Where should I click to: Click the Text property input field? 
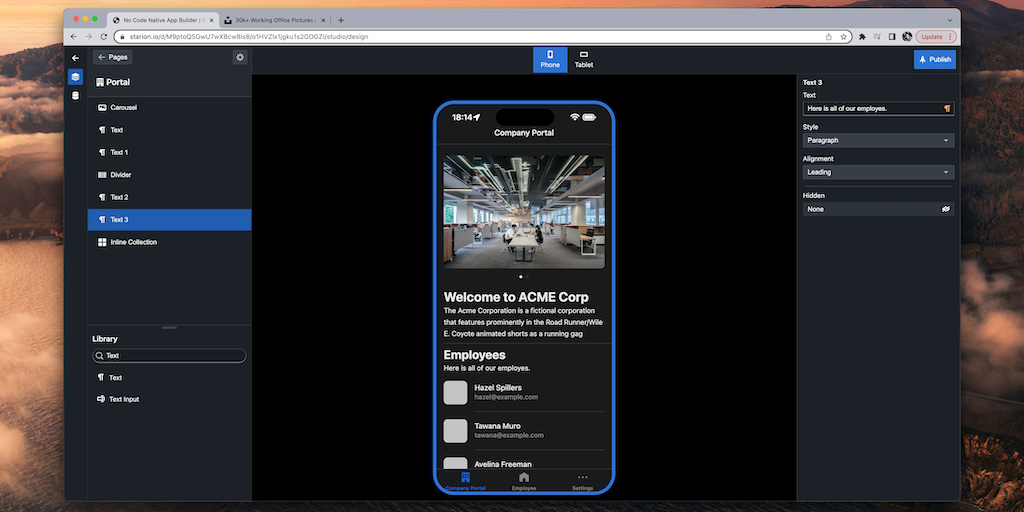[x=878, y=108]
